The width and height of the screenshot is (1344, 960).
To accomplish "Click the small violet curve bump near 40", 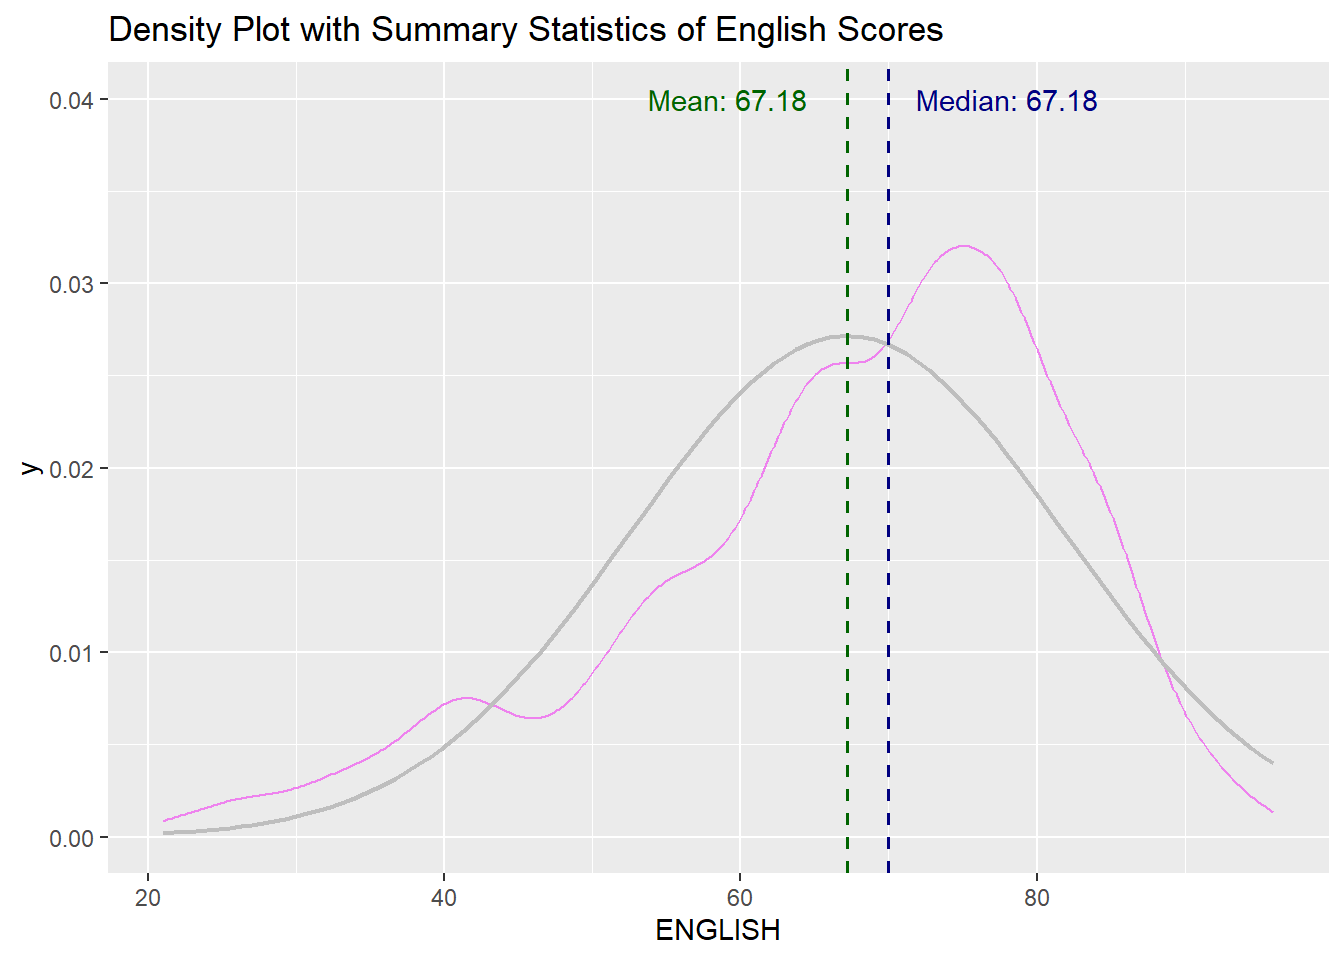I will pos(466,697).
